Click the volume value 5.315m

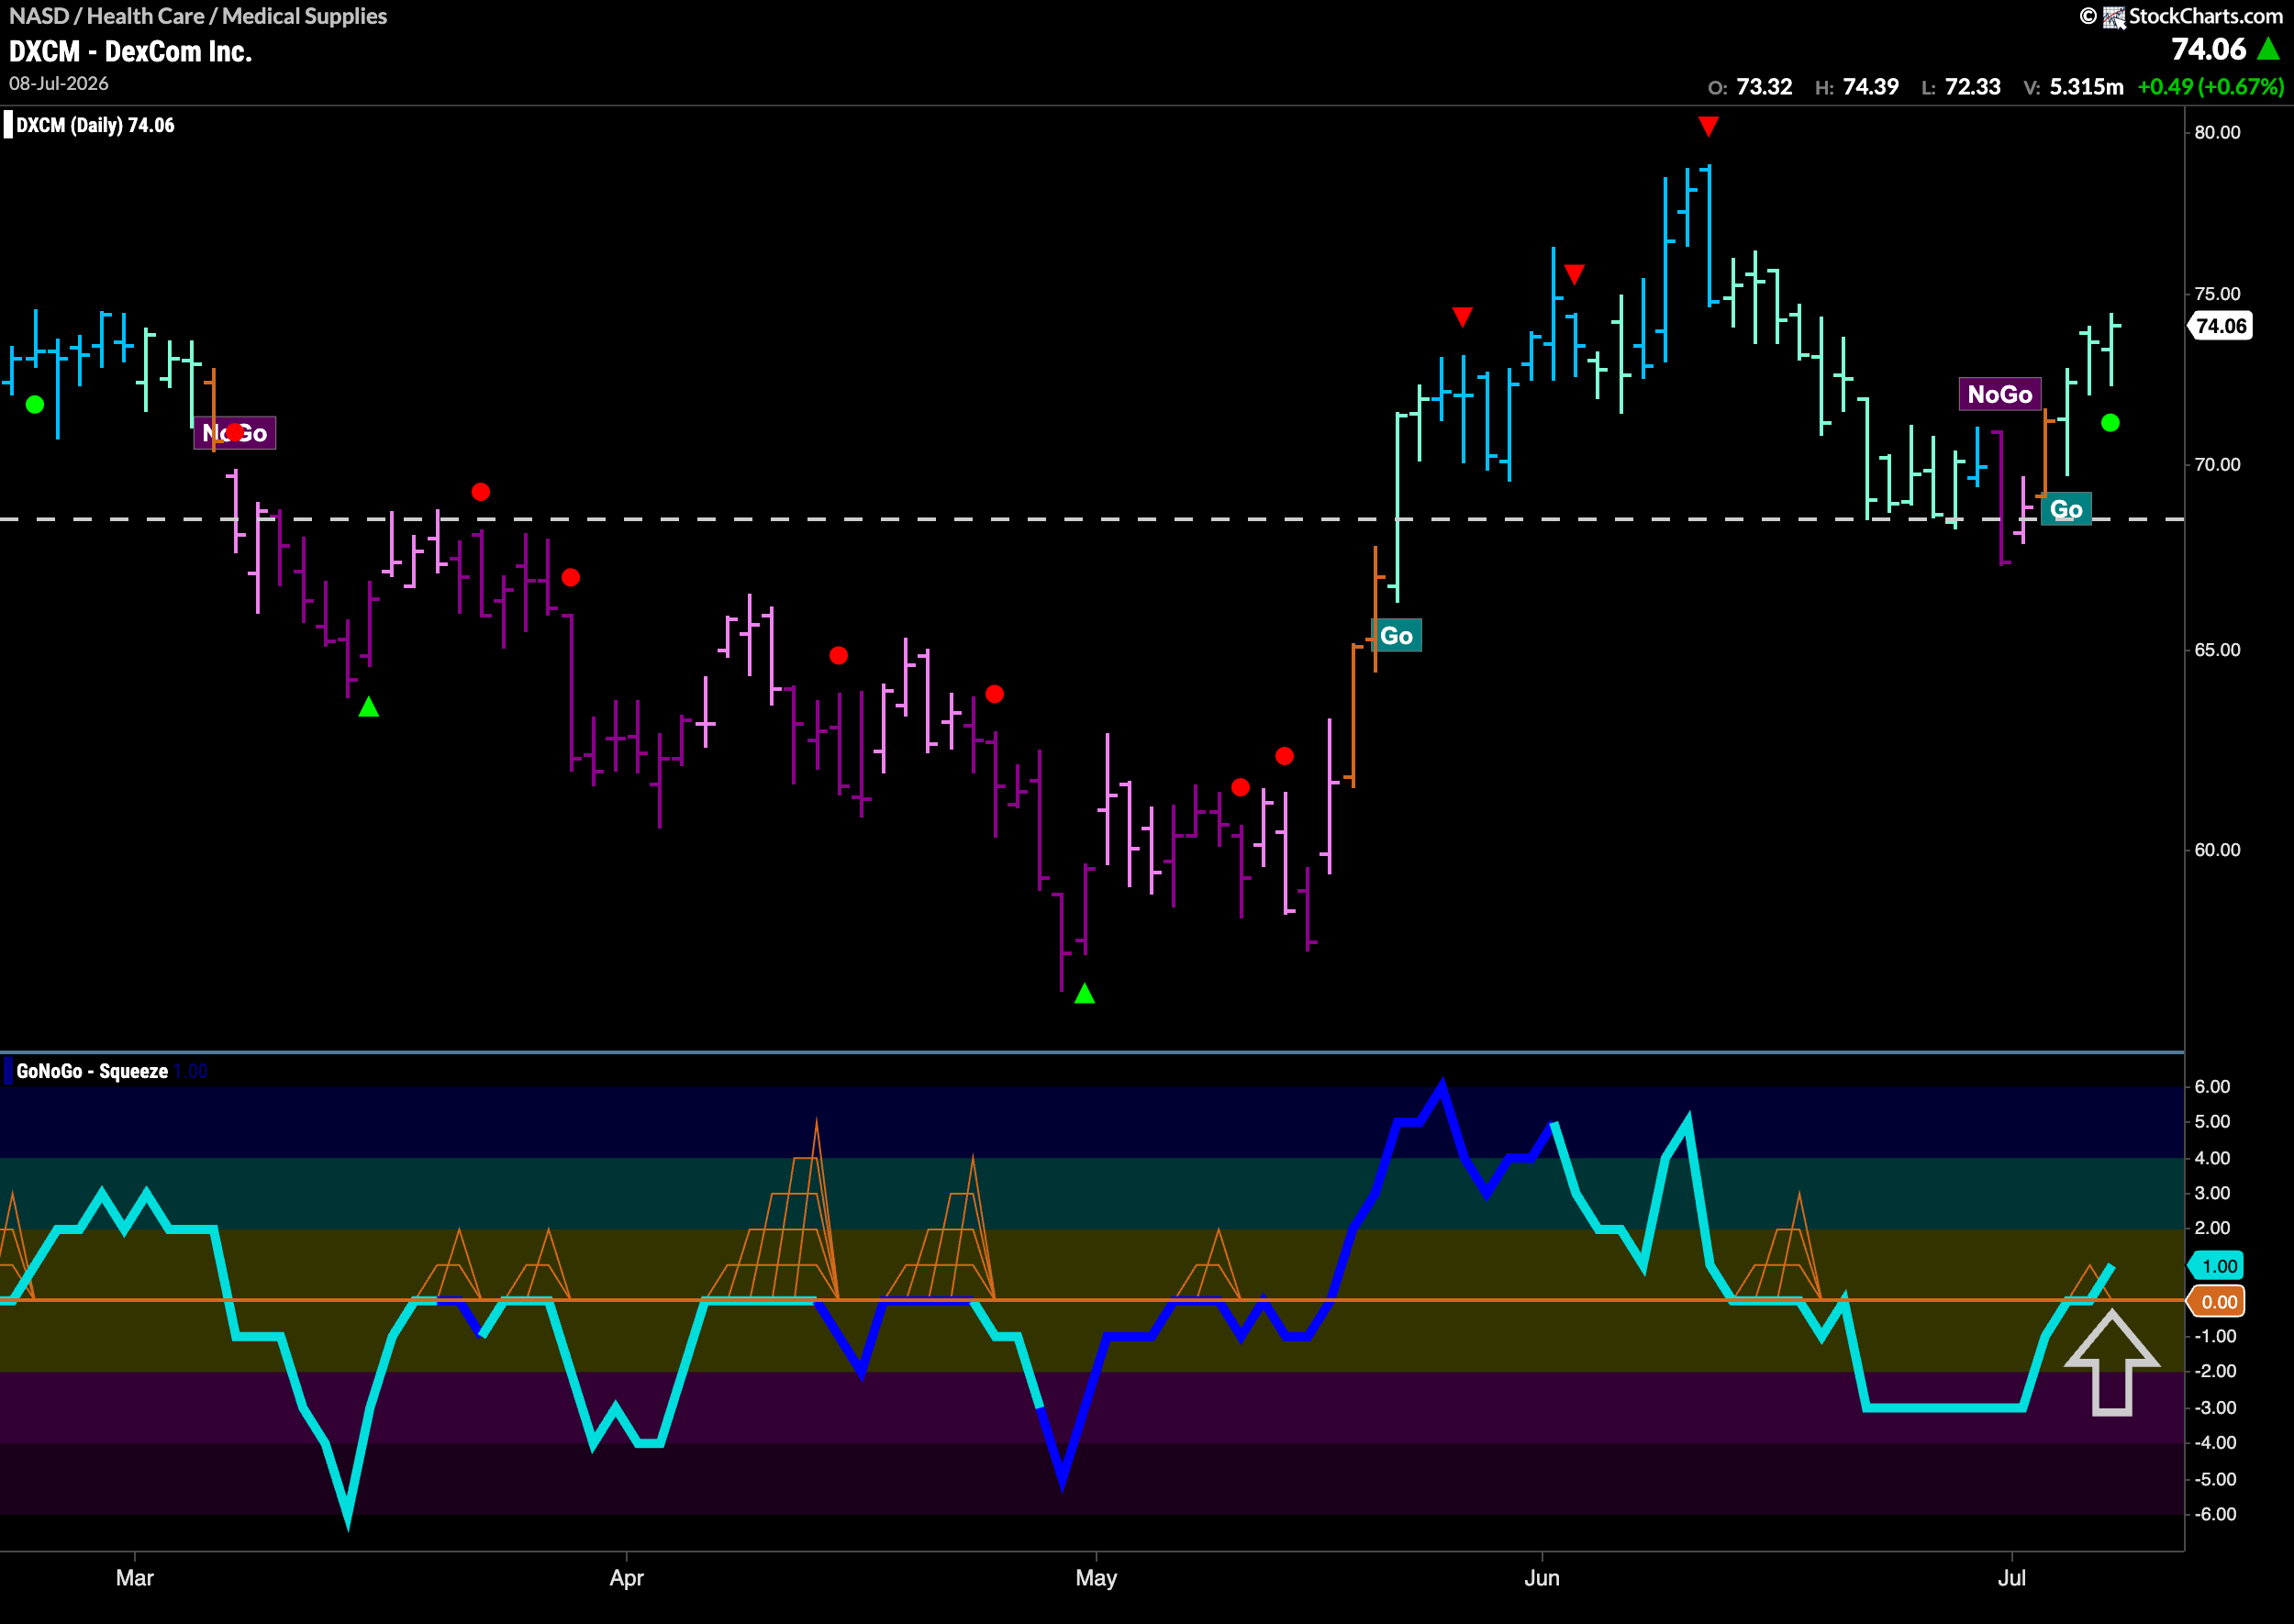(2086, 87)
